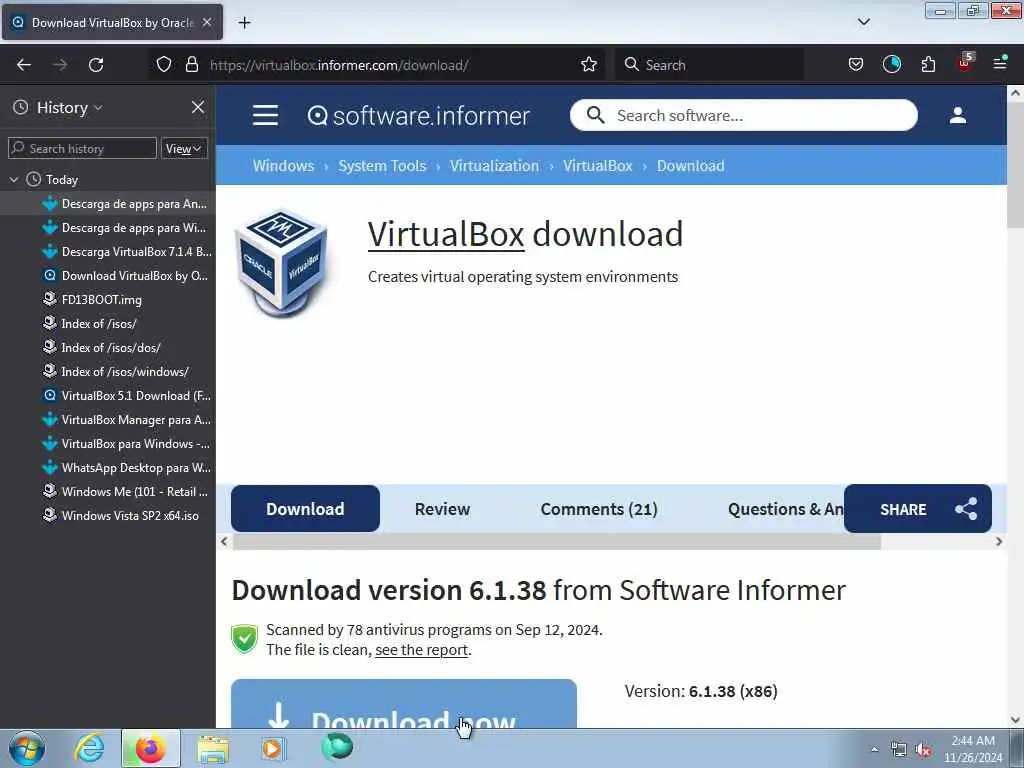Click the muted volume tray icon
This screenshot has height=768, width=1024.
tap(923, 750)
